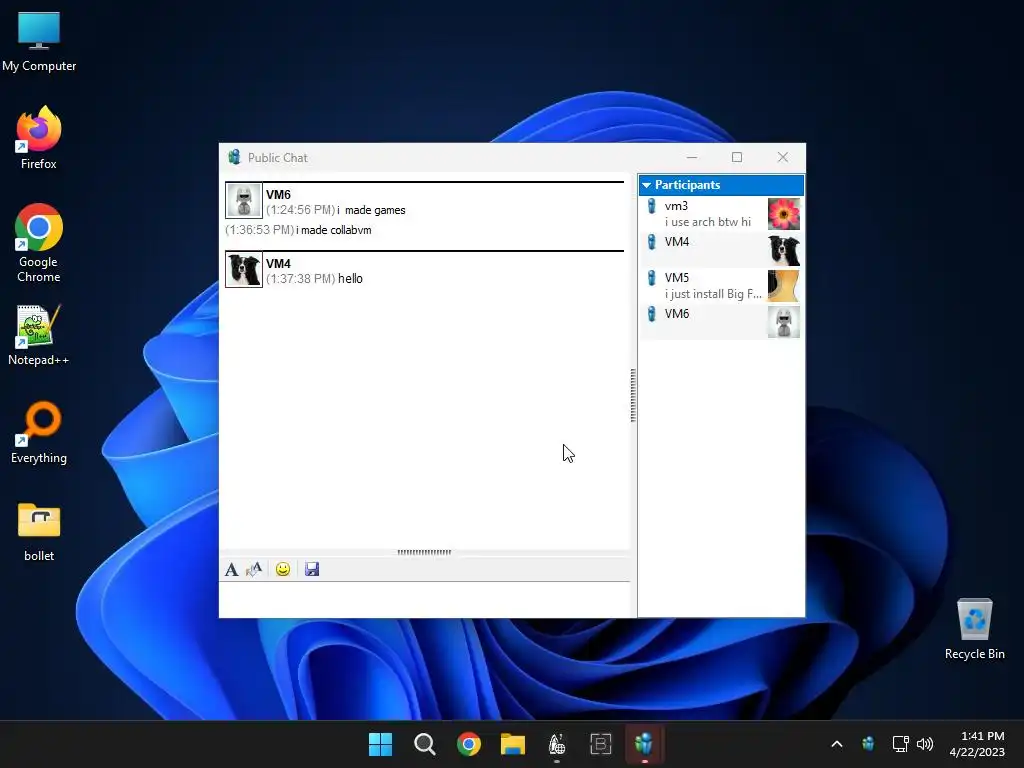Select the Notepad++ desktop shortcut
This screenshot has width=1024, height=768.
39,335
